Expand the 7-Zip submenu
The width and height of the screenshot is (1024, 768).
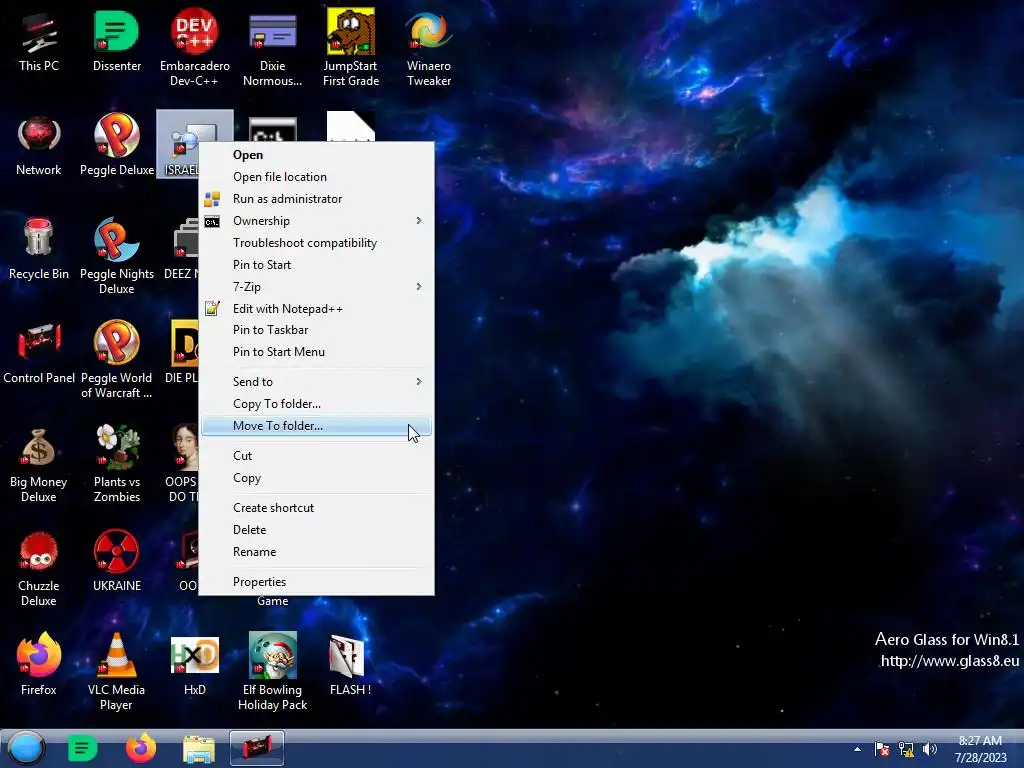[x=316, y=287]
